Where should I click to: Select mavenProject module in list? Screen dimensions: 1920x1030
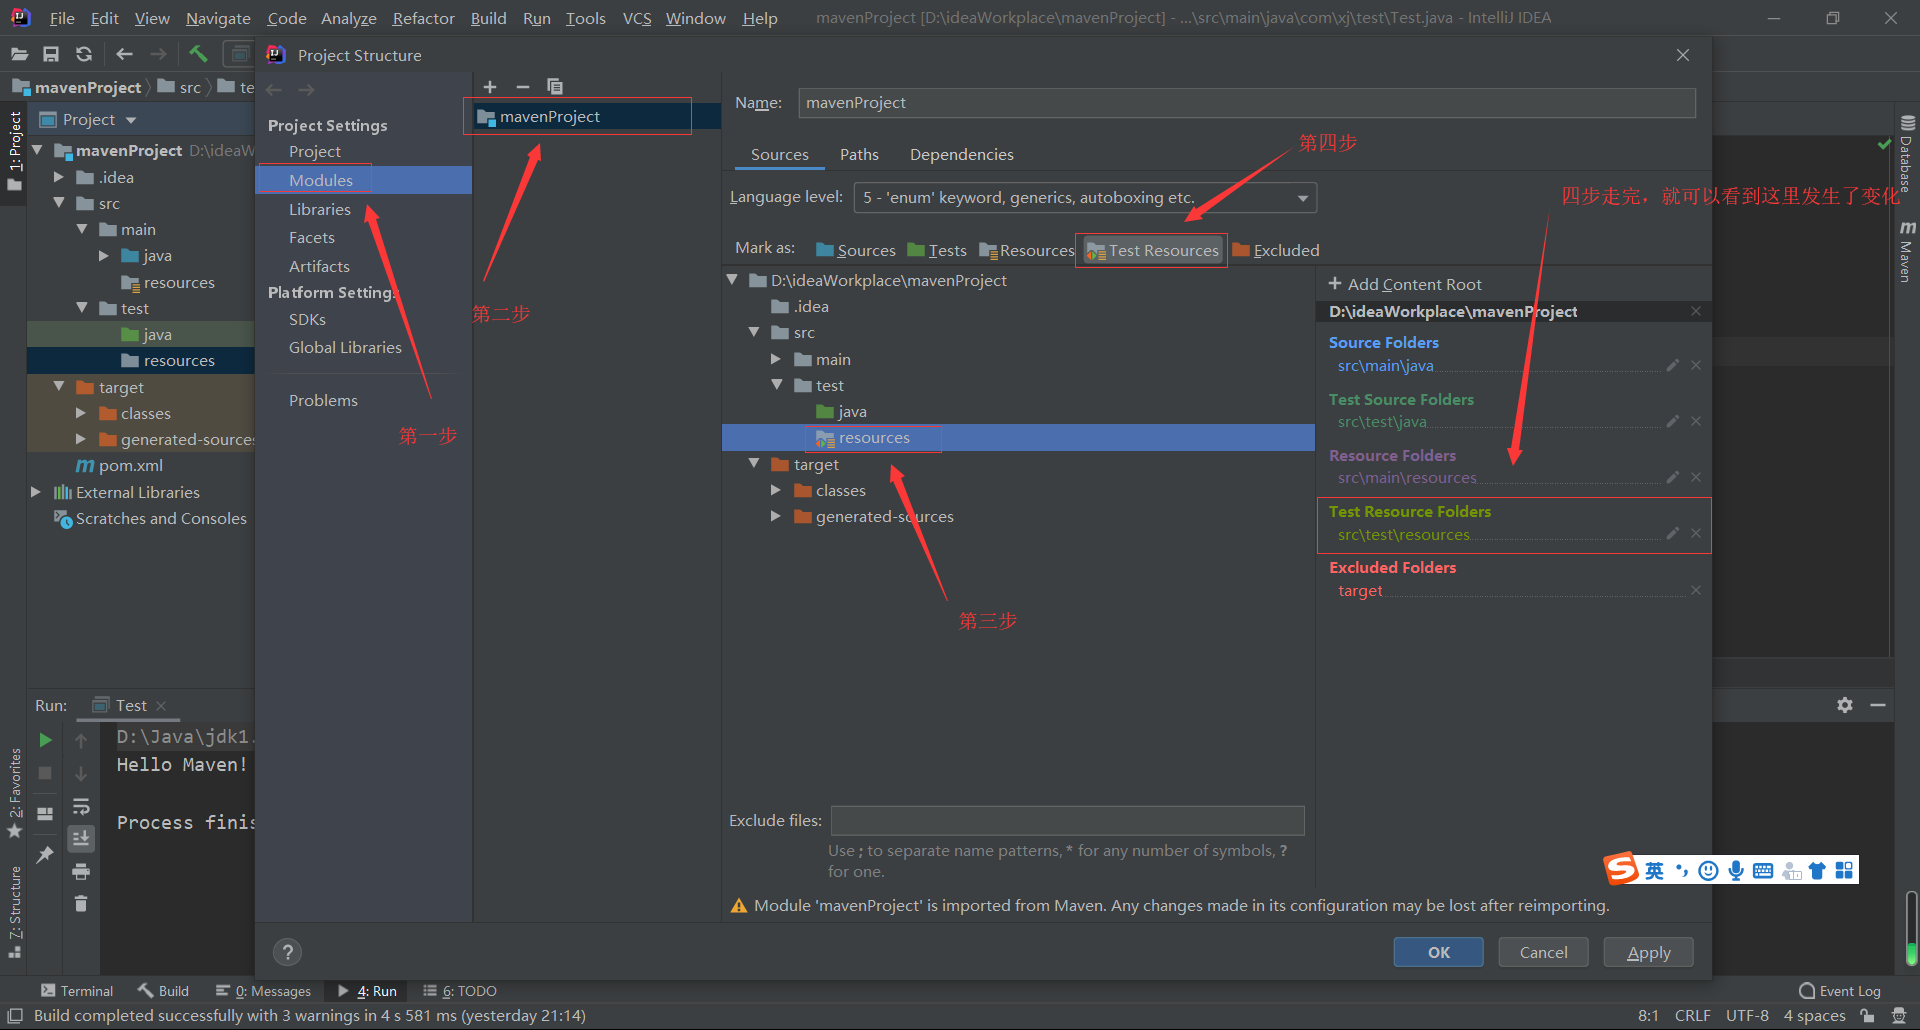click(x=597, y=117)
